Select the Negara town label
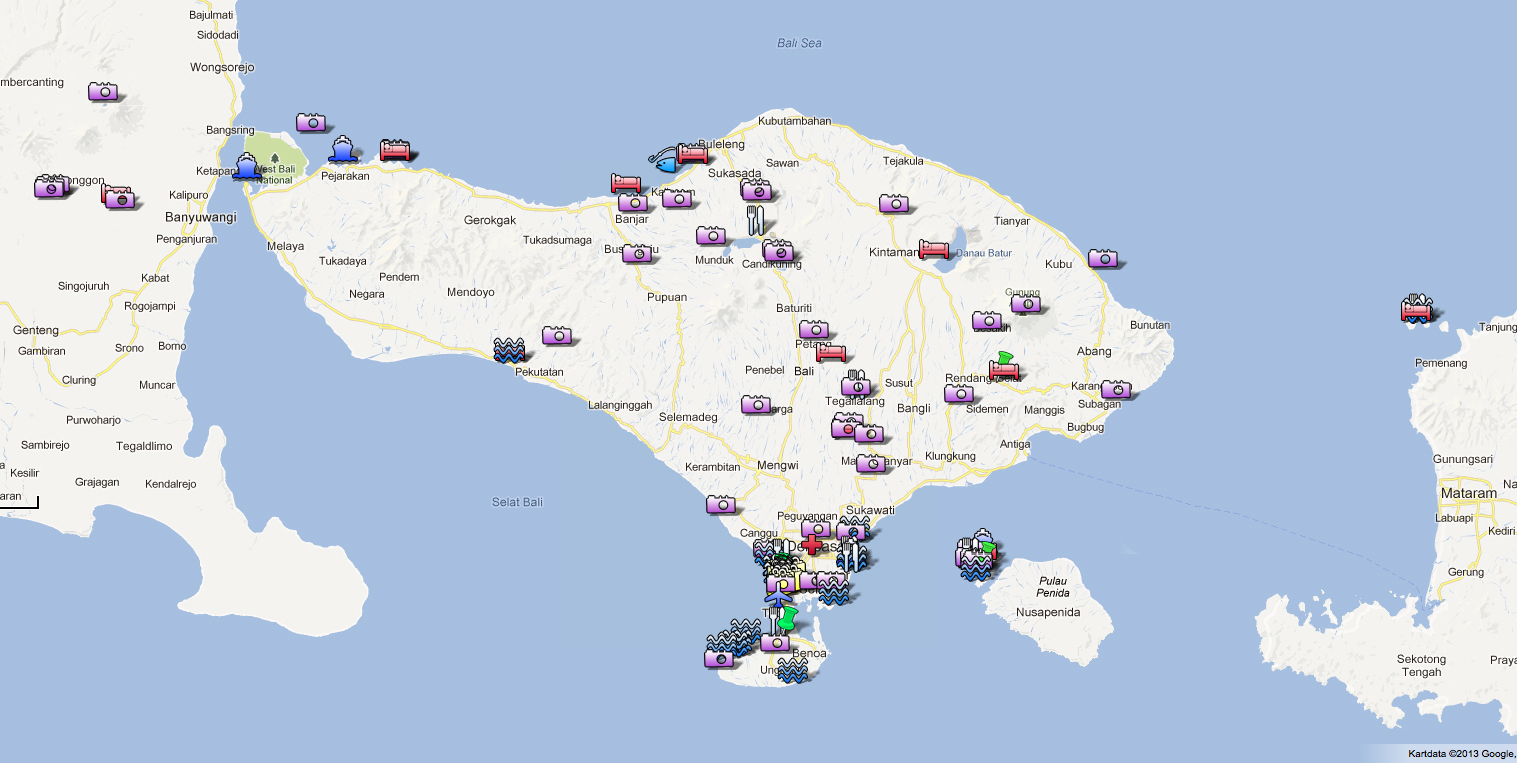 click(x=366, y=294)
